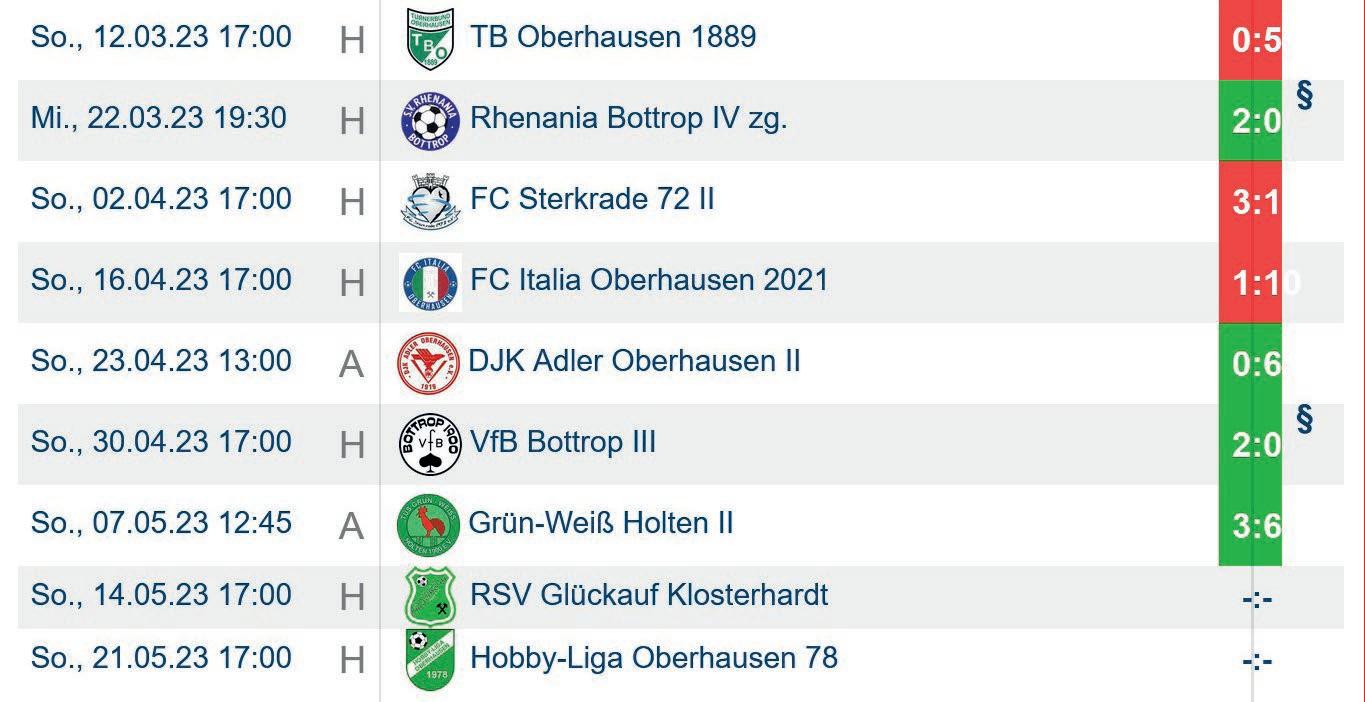Screen dimensions: 1365x702
Task: Open the FC Italia Oberhausen 2021 link
Action: click(649, 279)
